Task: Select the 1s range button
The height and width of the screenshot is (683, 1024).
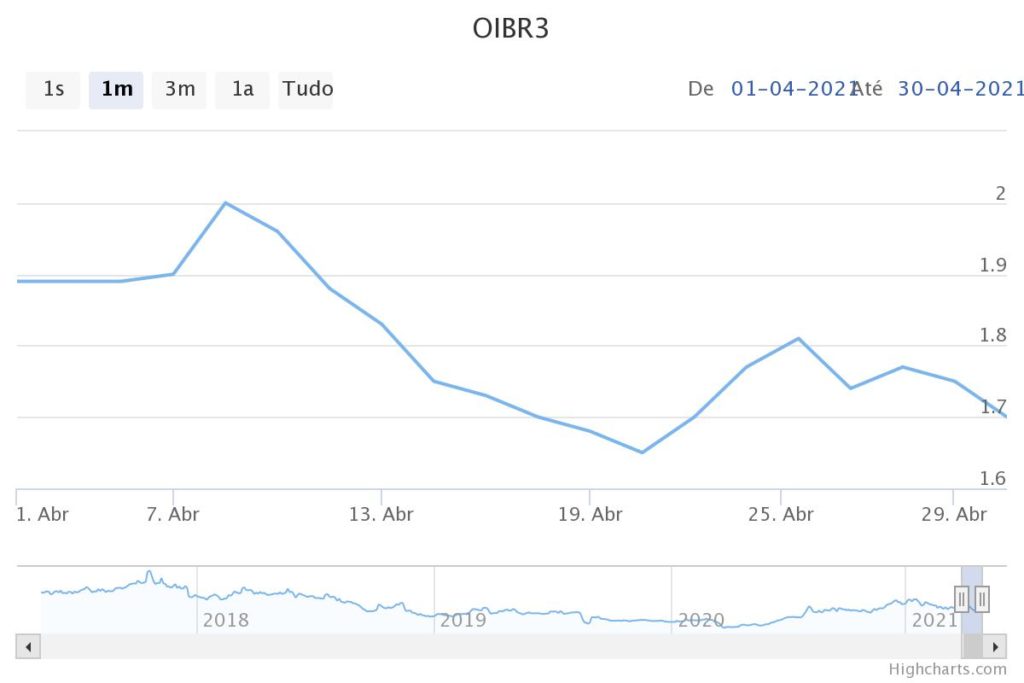Action: [x=53, y=89]
